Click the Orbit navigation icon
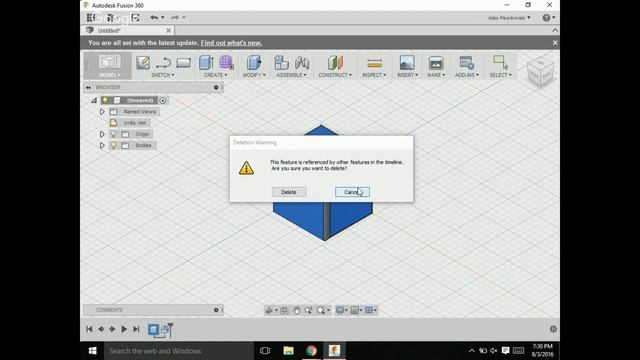This screenshot has height=360, width=640. tap(269, 310)
